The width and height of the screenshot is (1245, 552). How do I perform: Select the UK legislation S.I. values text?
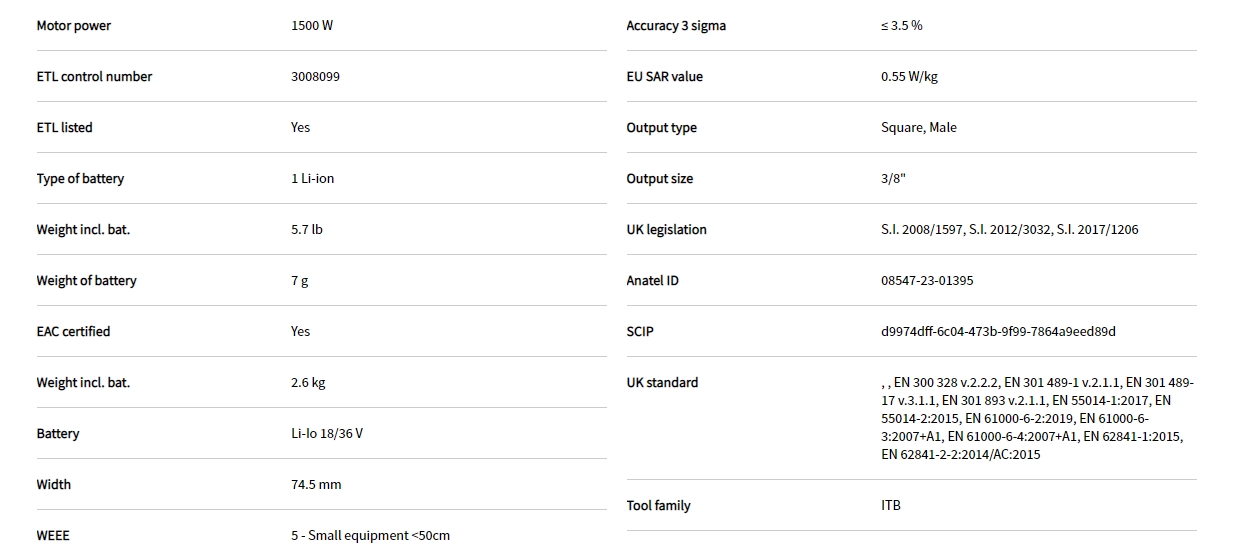point(1009,230)
